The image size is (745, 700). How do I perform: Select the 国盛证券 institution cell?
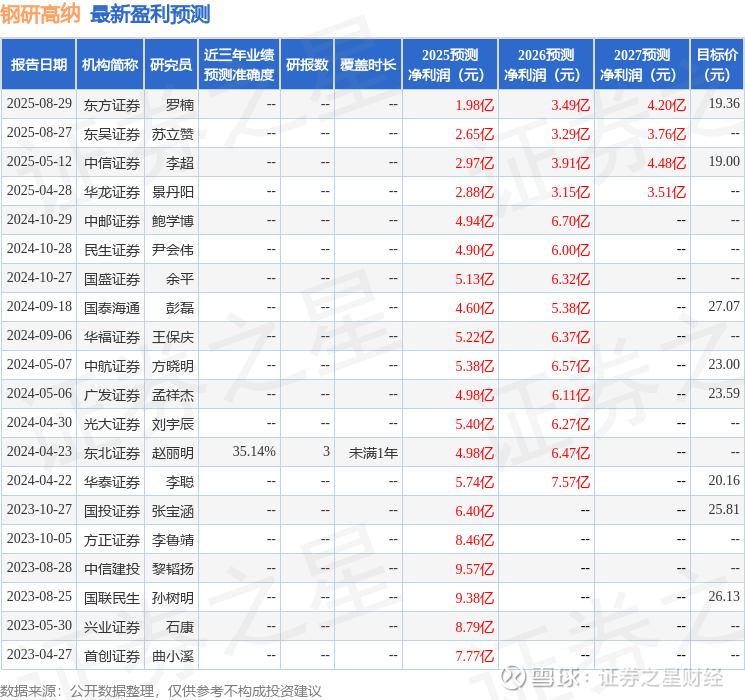coord(112,279)
